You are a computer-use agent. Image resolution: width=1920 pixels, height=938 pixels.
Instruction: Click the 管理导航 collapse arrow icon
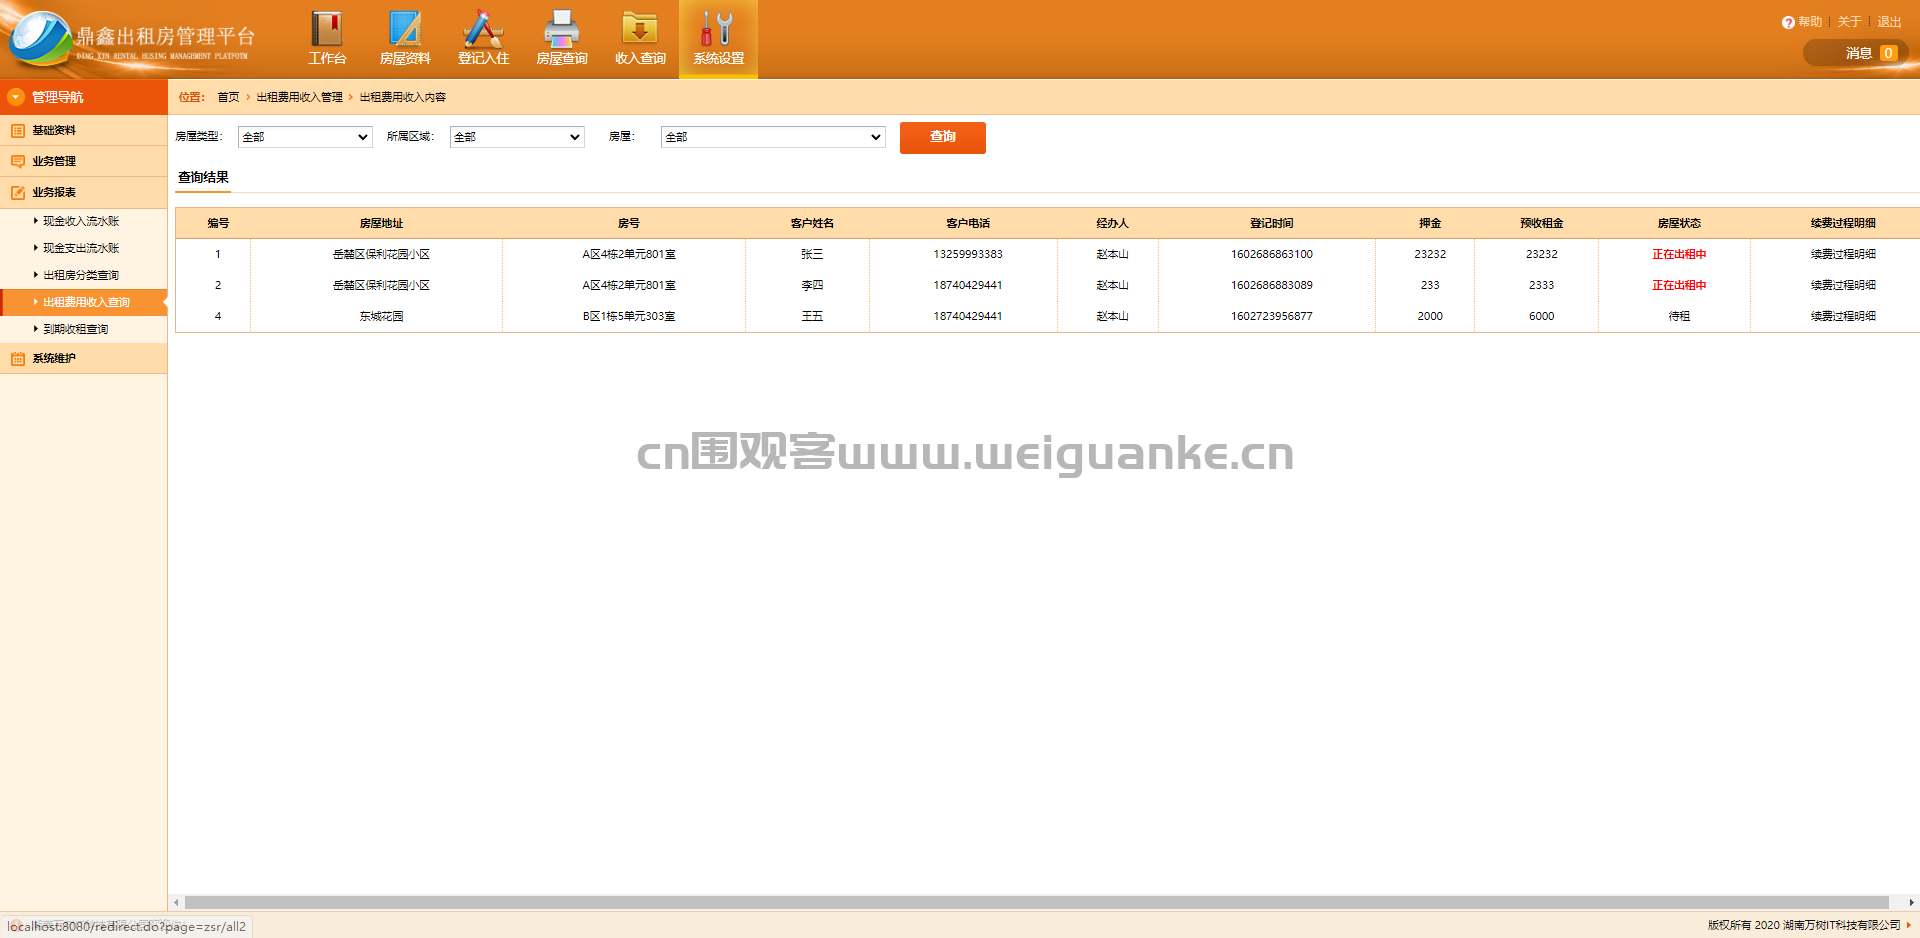click(16, 97)
